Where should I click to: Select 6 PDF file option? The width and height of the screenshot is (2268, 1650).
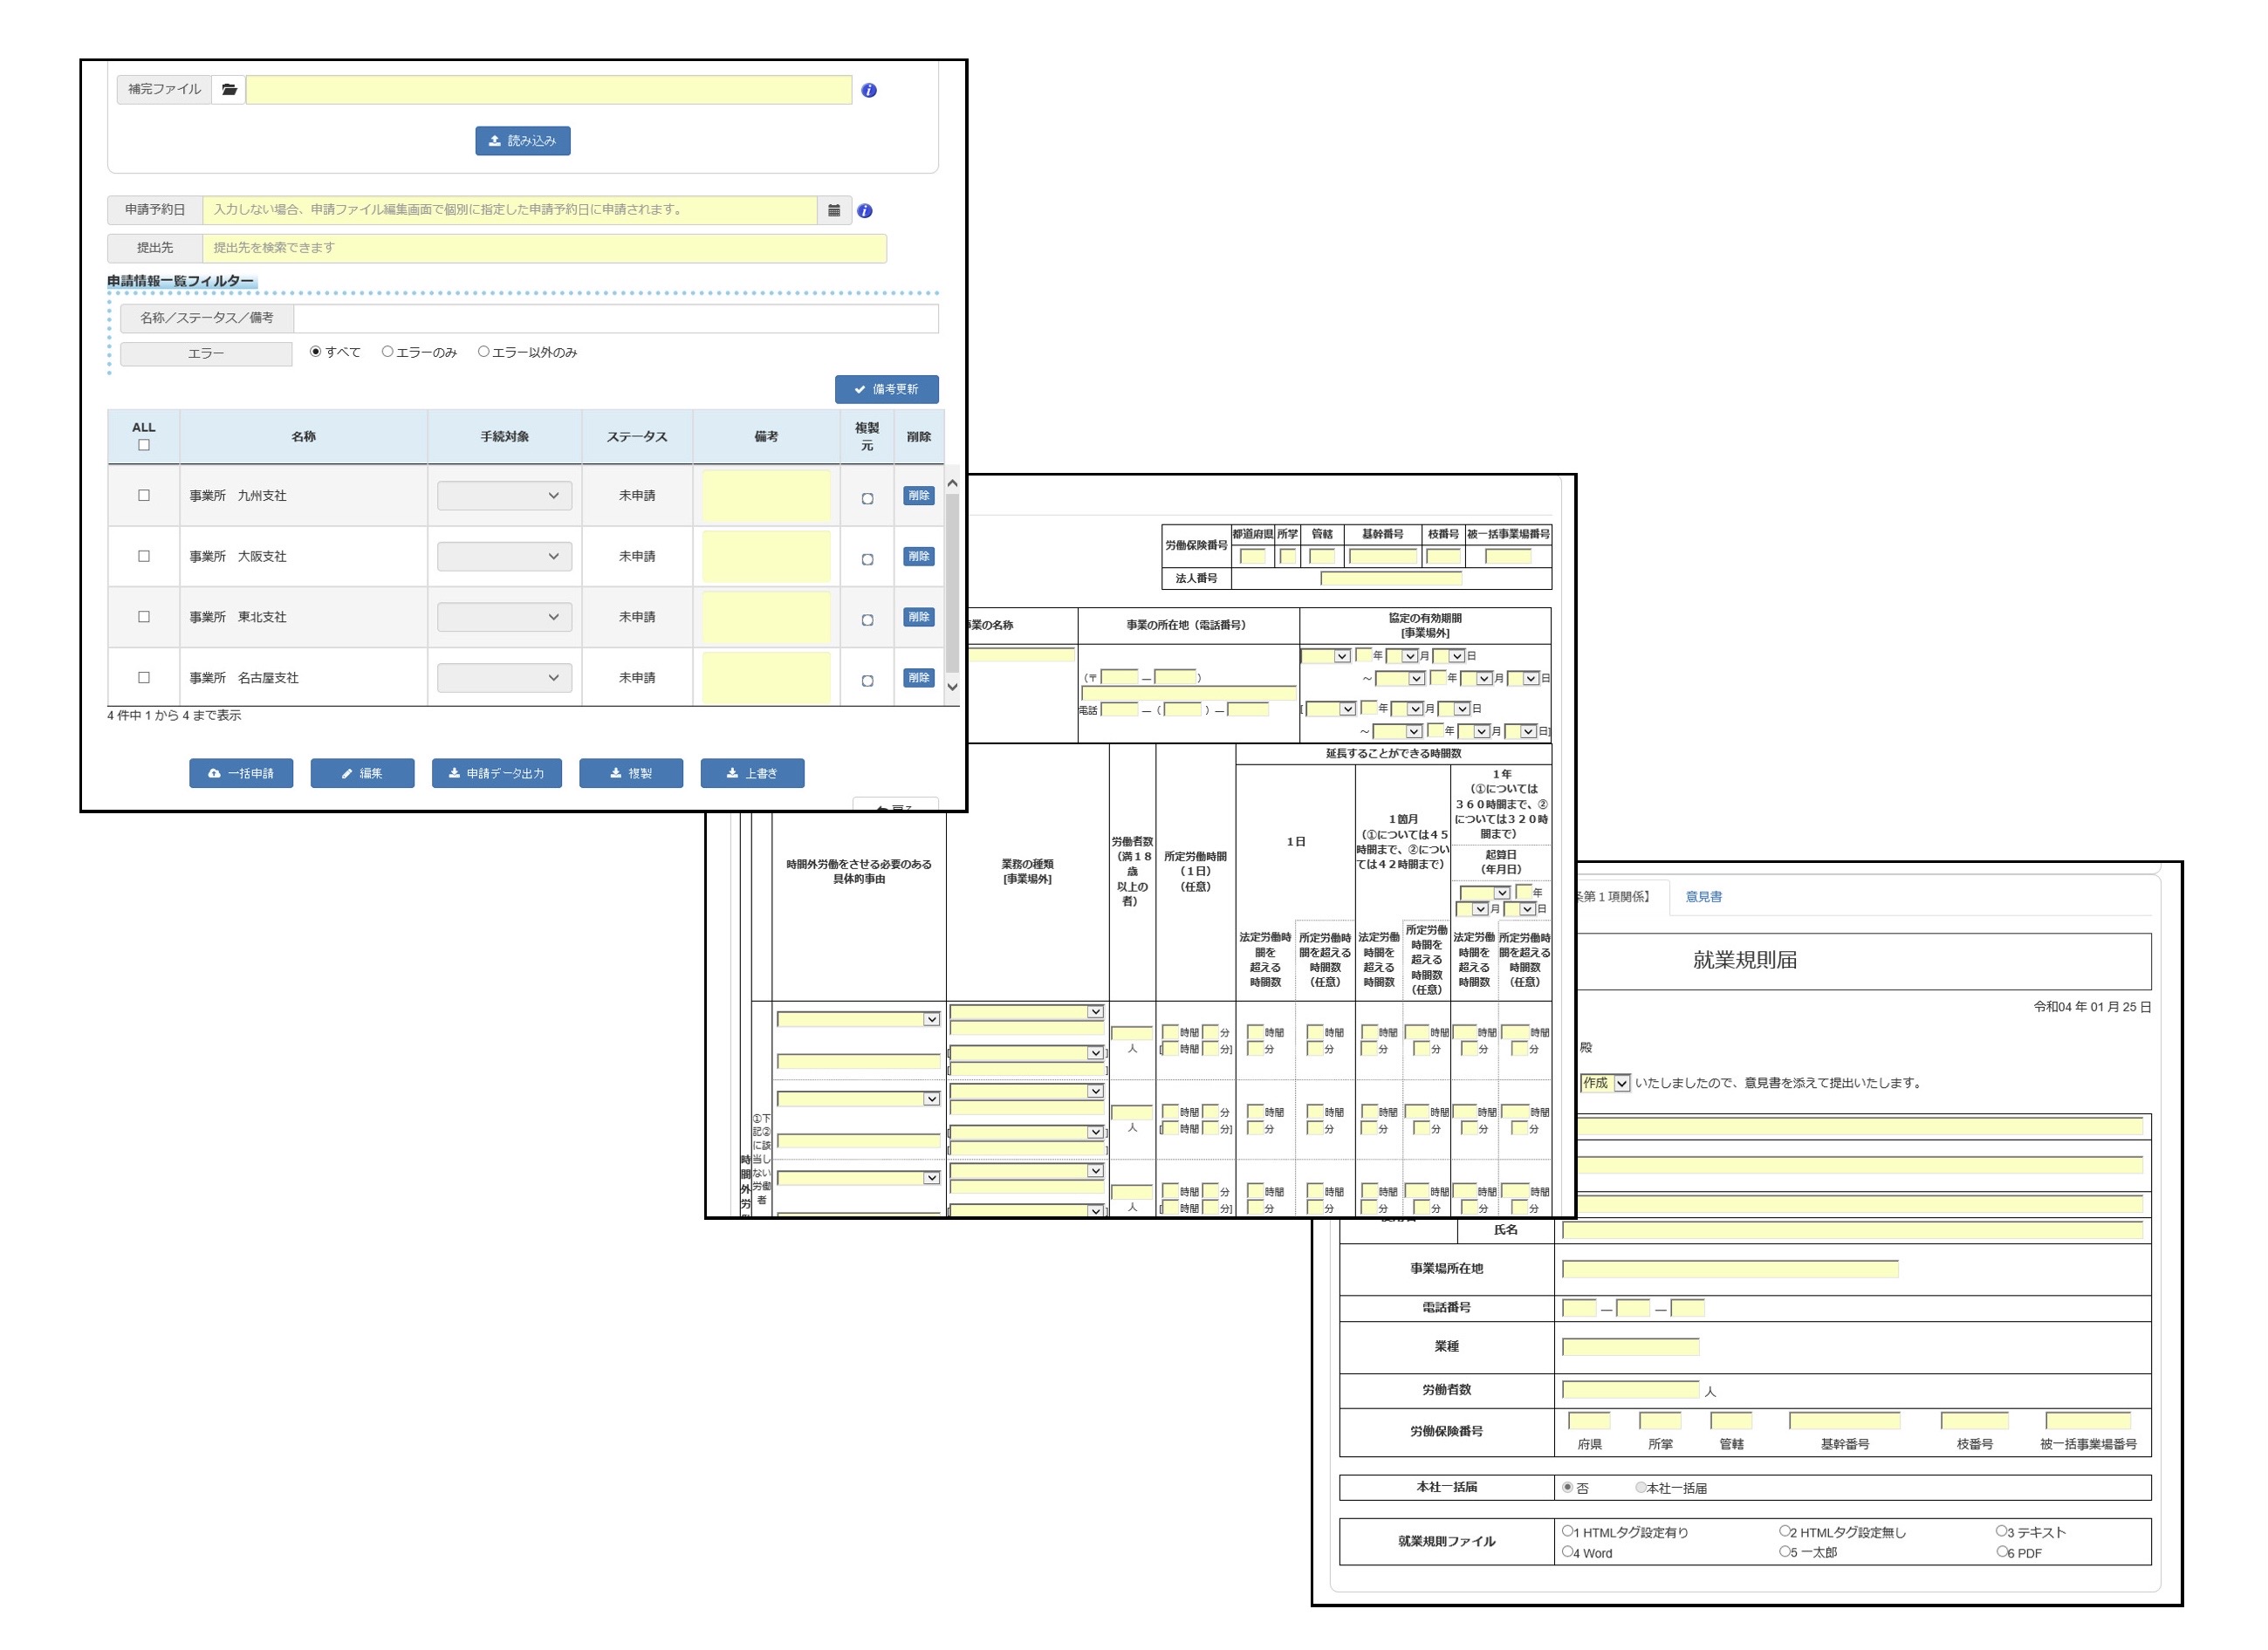(x=2002, y=1552)
